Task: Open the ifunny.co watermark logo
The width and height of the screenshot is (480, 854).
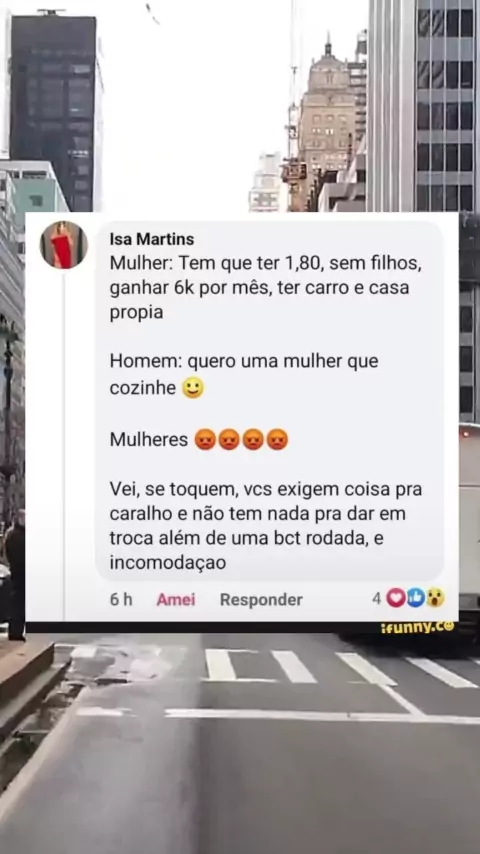Action: click(x=417, y=627)
